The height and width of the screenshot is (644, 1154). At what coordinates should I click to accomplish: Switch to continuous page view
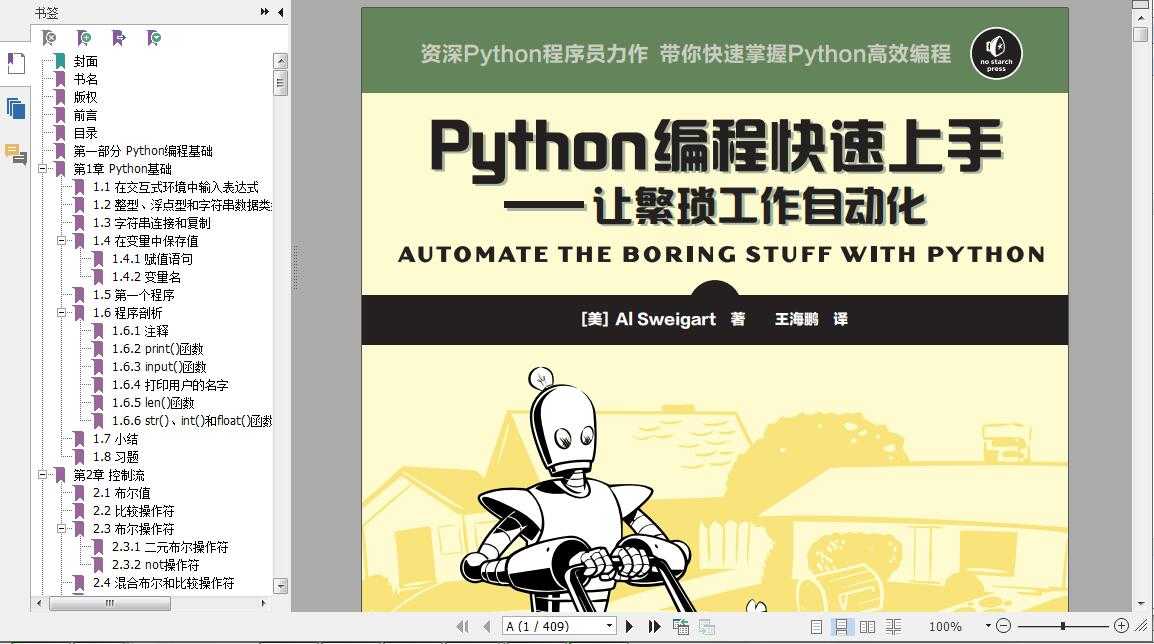tap(840, 626)
